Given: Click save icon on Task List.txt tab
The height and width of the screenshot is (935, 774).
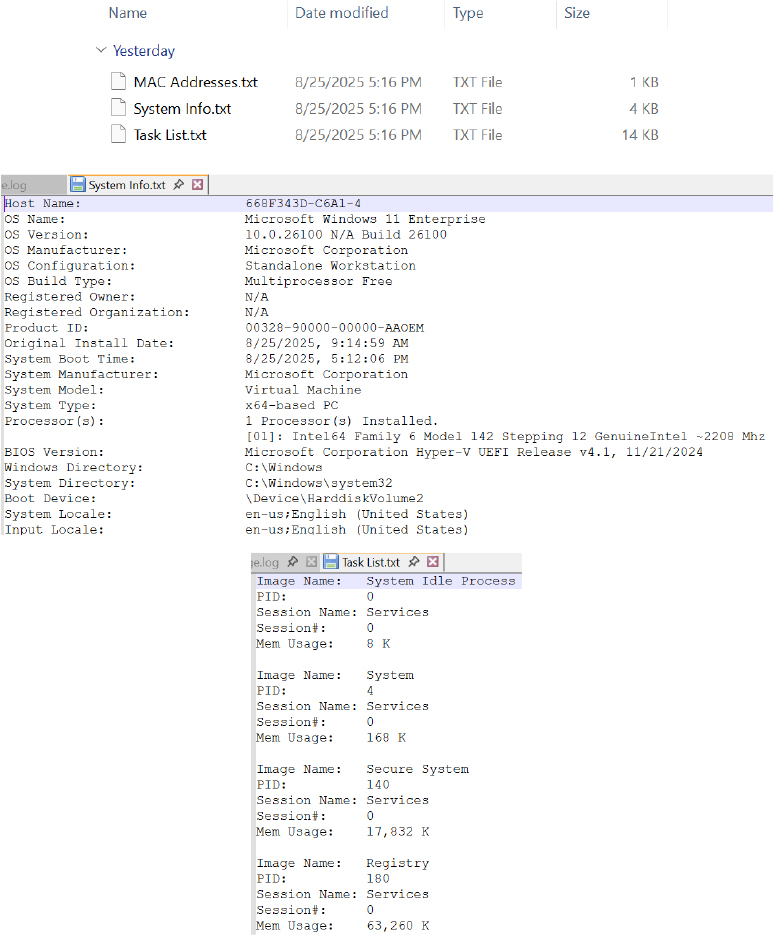Looking at the screenshot, I should coord(331,562).
